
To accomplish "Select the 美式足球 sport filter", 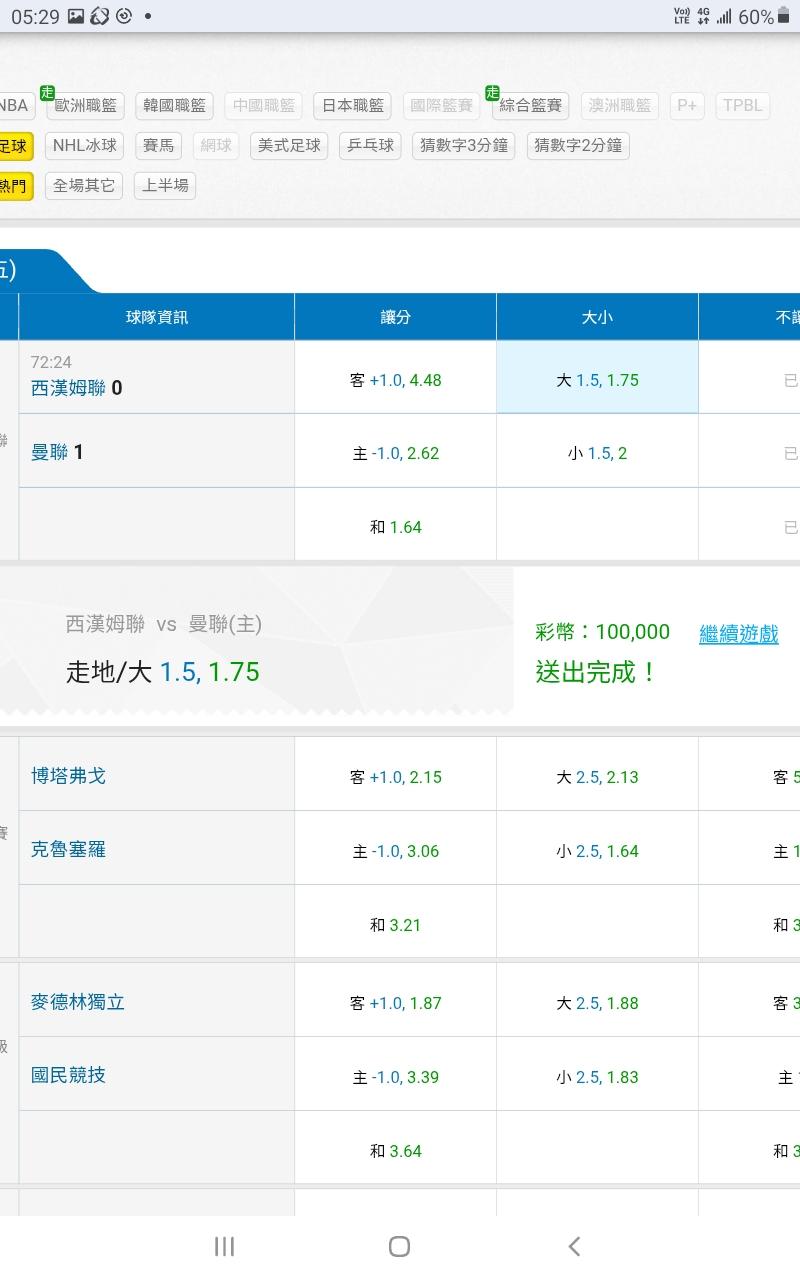I will click(x=289, y=145).
